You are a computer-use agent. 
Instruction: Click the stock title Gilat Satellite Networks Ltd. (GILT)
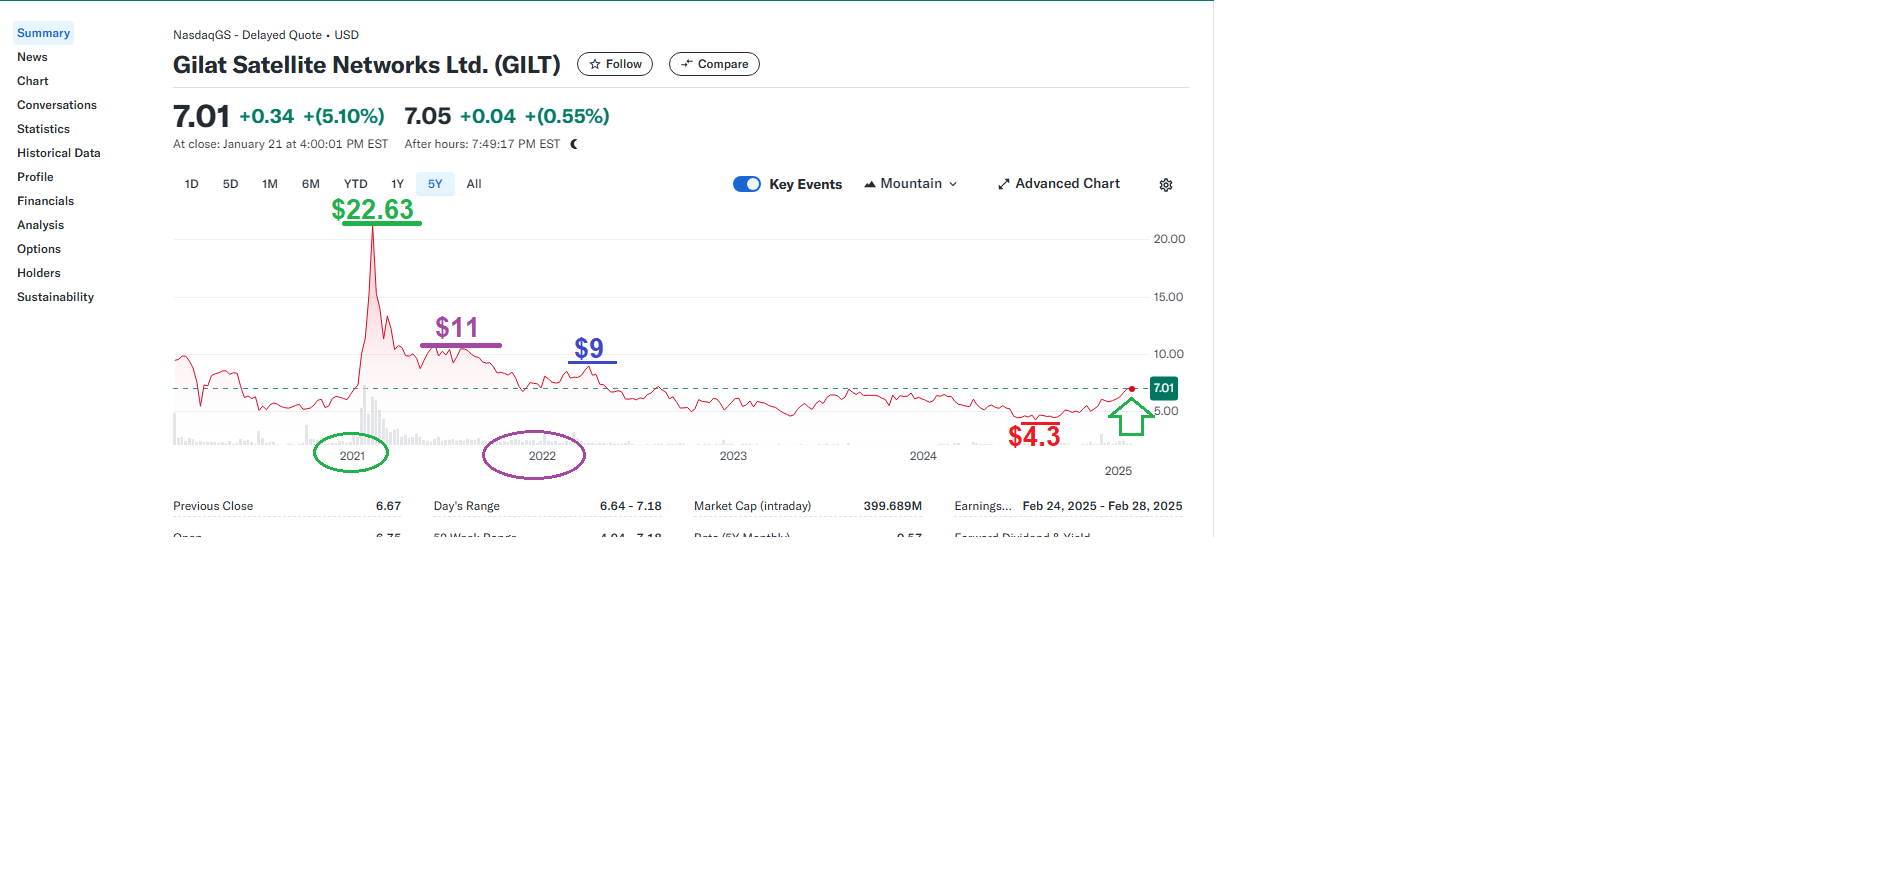[367, 65]
